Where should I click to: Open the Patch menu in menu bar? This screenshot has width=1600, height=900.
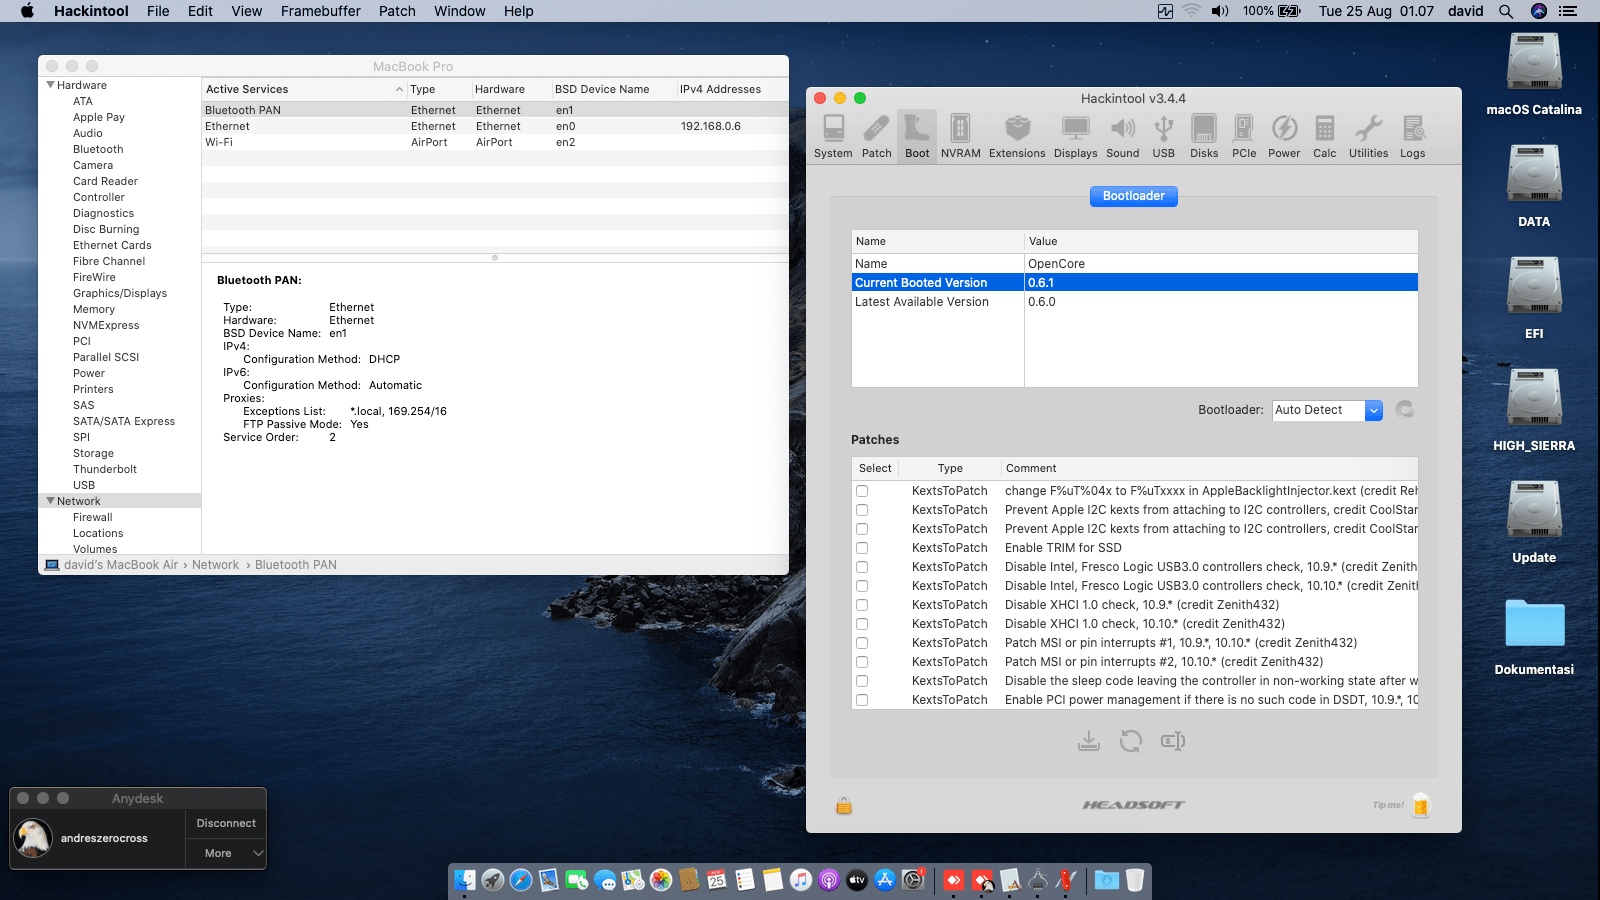point(397,11)
